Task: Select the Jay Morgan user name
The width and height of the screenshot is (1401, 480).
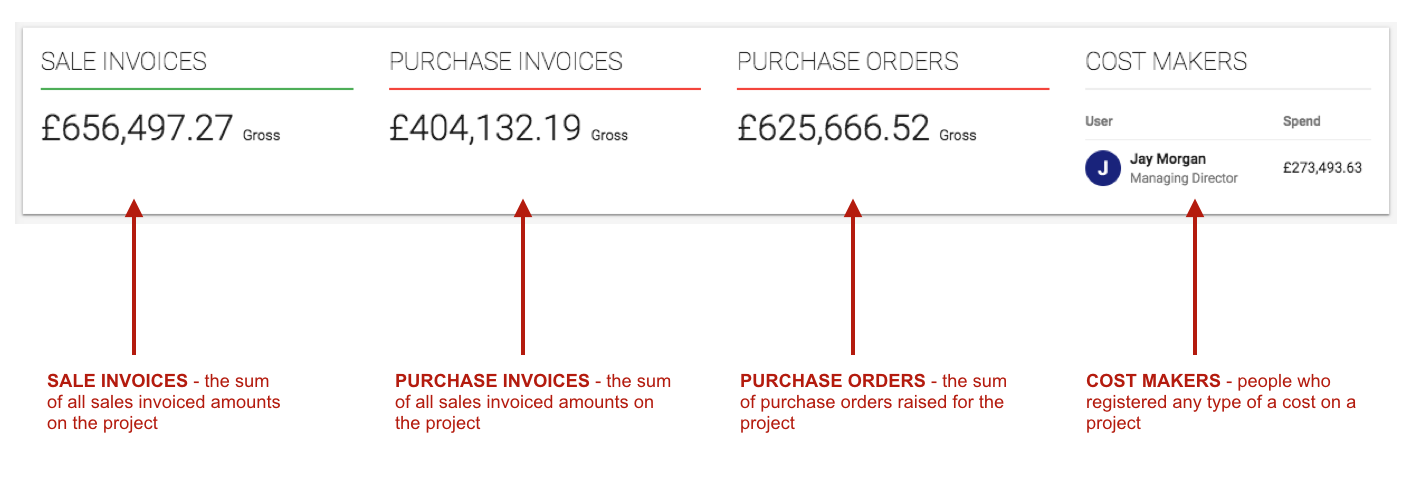Action: (1168, 159)
